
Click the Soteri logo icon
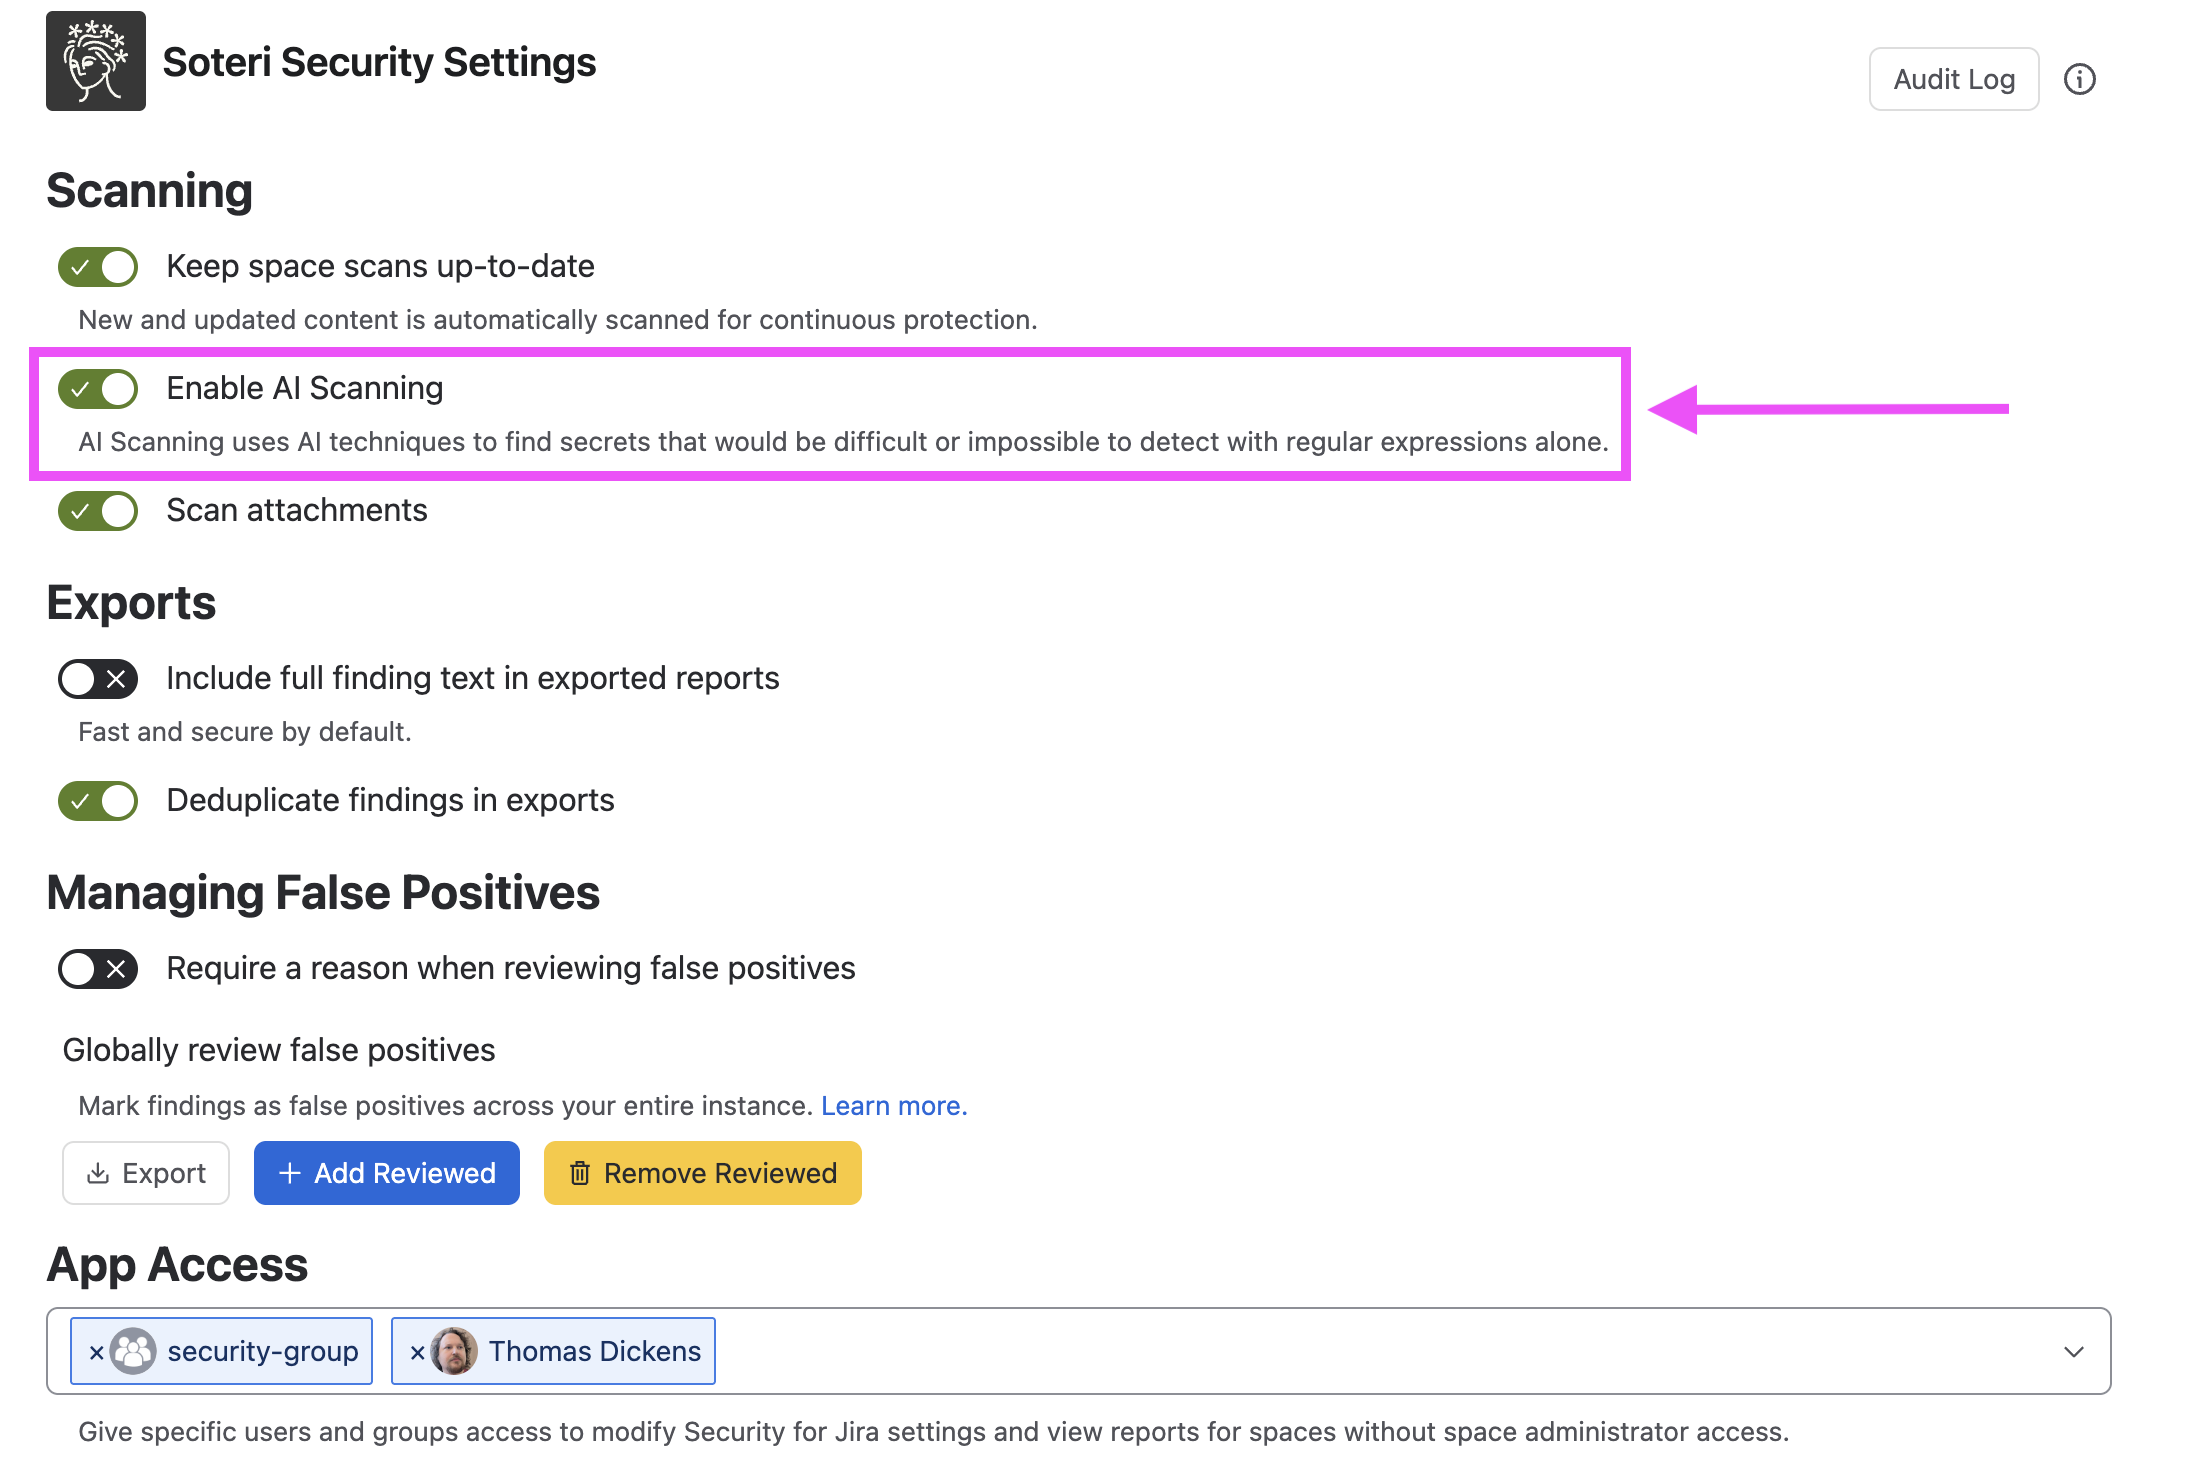click(96, 61)
